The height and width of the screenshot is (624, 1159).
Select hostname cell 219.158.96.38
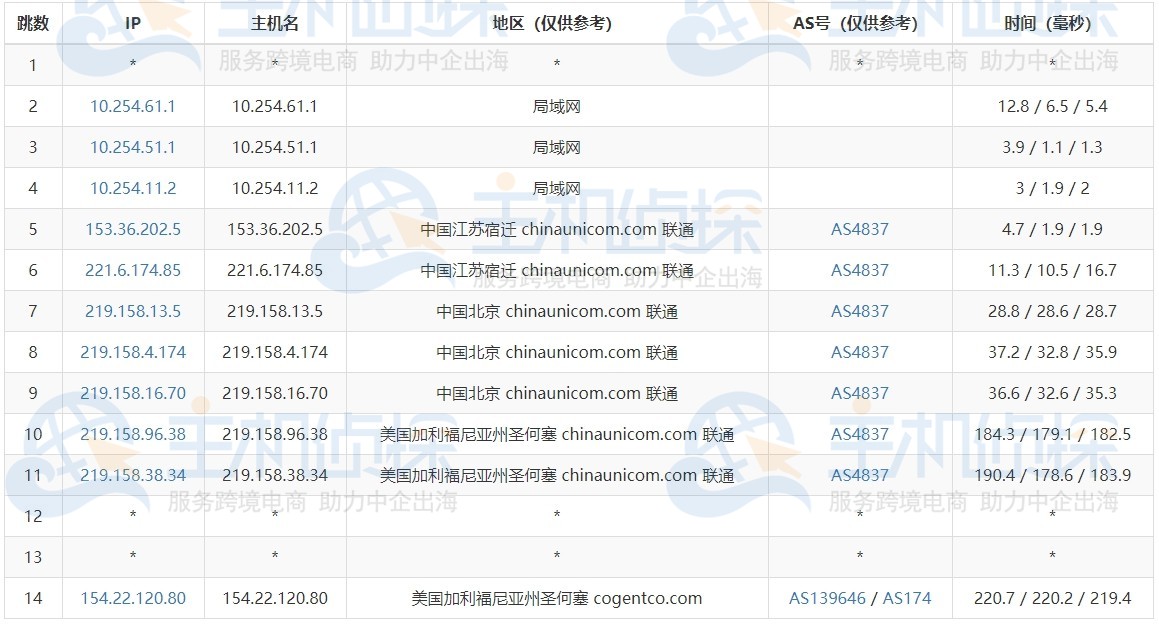pos(275,434)
